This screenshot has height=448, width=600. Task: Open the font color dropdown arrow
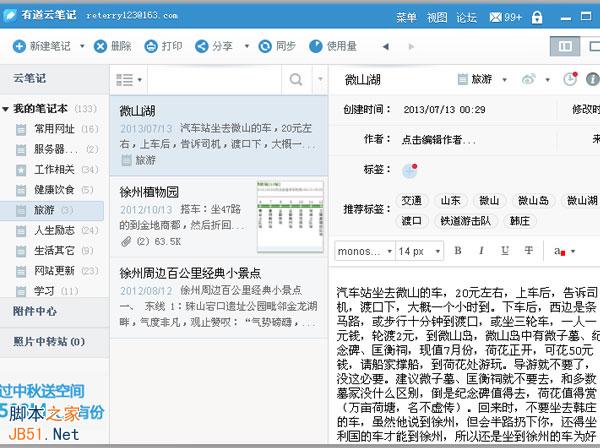(x=573, y=251)
